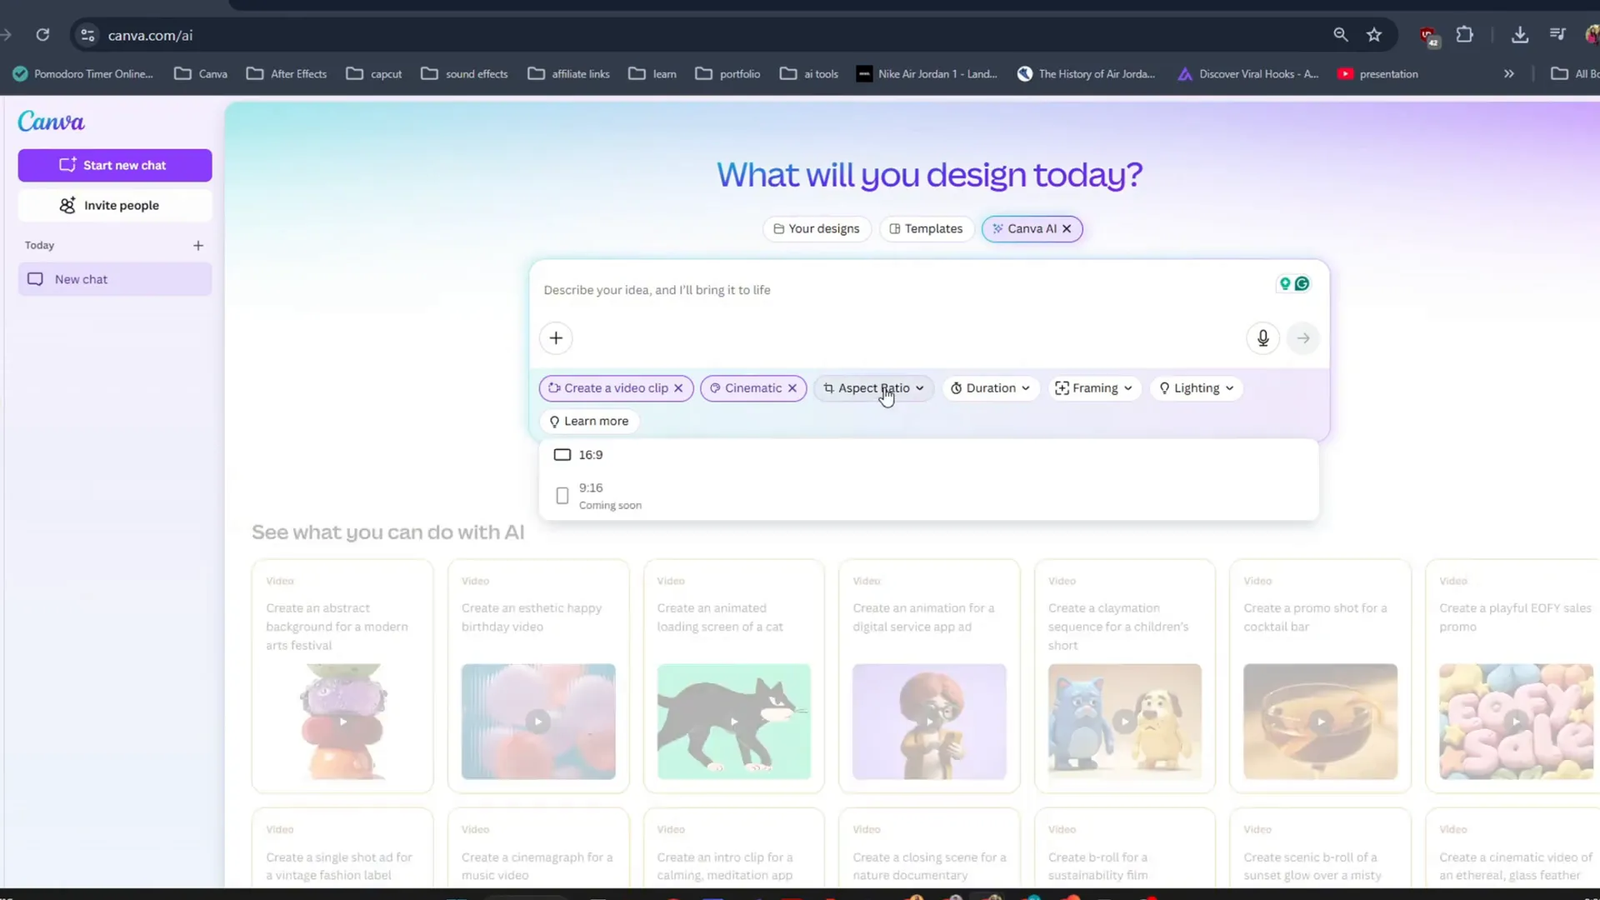Select the scenic sunset b-roll prompt
1600x900 pixels.
click(1320, 850)
